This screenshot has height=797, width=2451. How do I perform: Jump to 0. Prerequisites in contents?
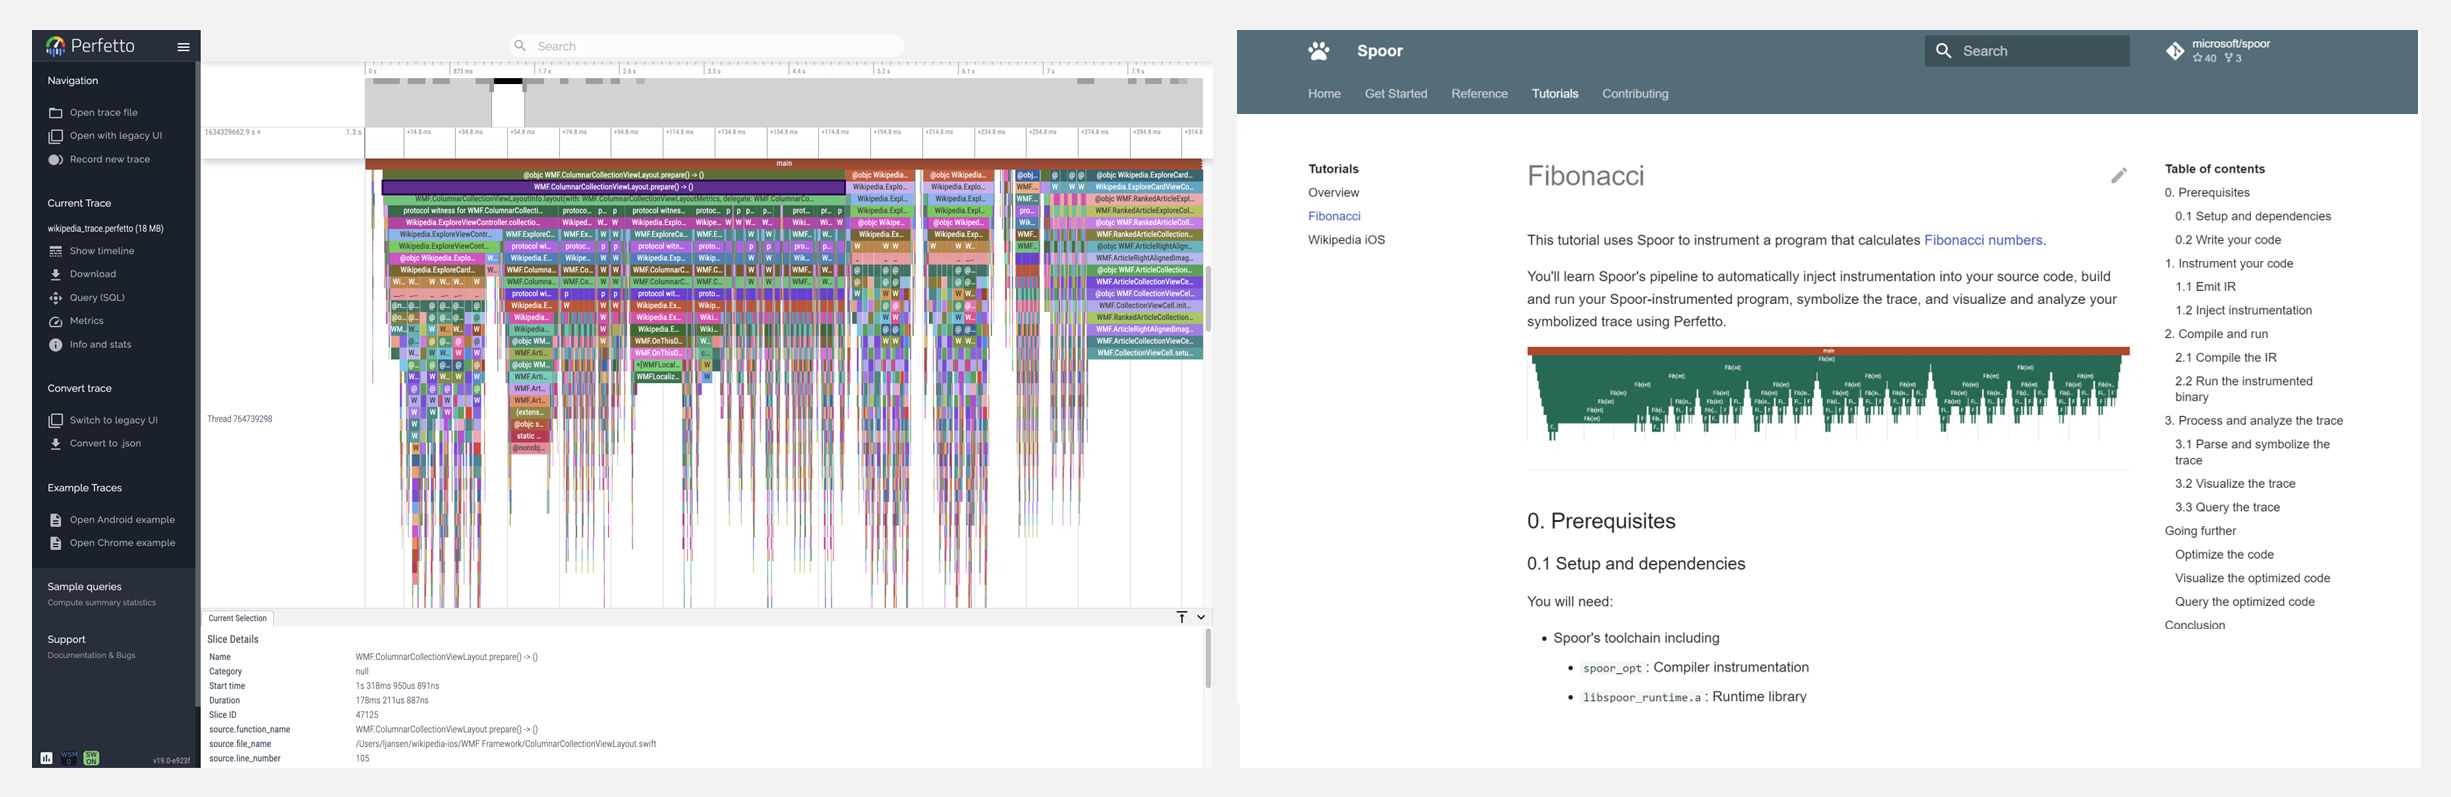[2207, 193]
